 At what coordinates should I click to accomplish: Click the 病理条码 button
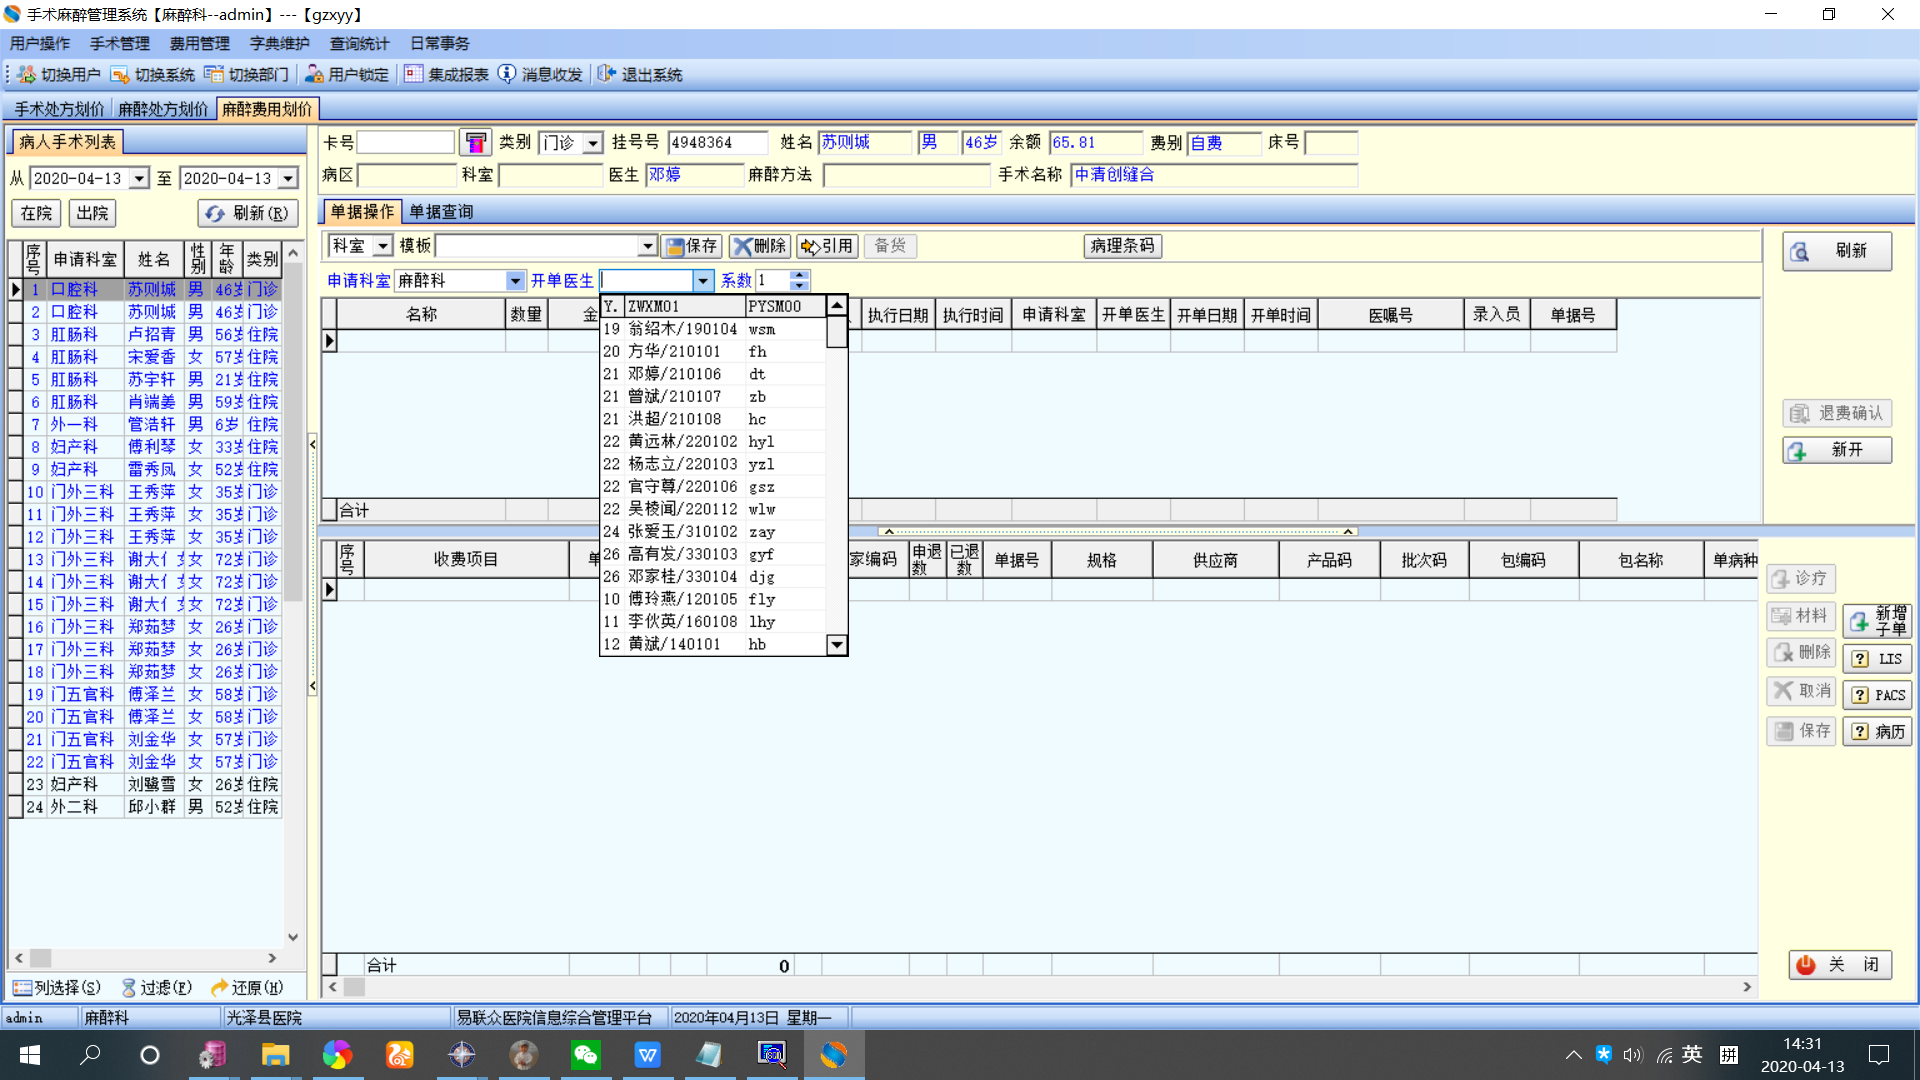pos(1122,246)
